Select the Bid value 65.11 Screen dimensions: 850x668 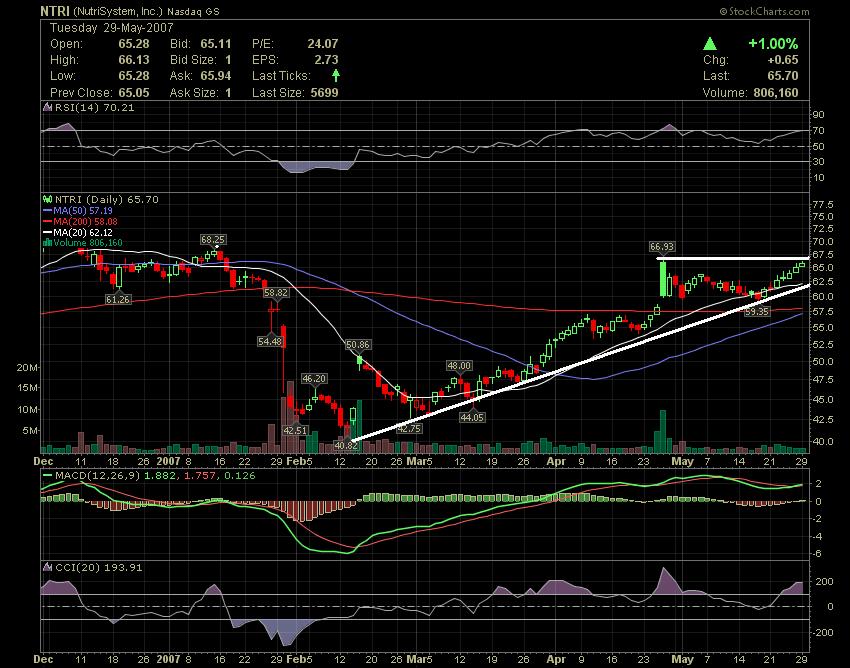click(x=216, y=44)
